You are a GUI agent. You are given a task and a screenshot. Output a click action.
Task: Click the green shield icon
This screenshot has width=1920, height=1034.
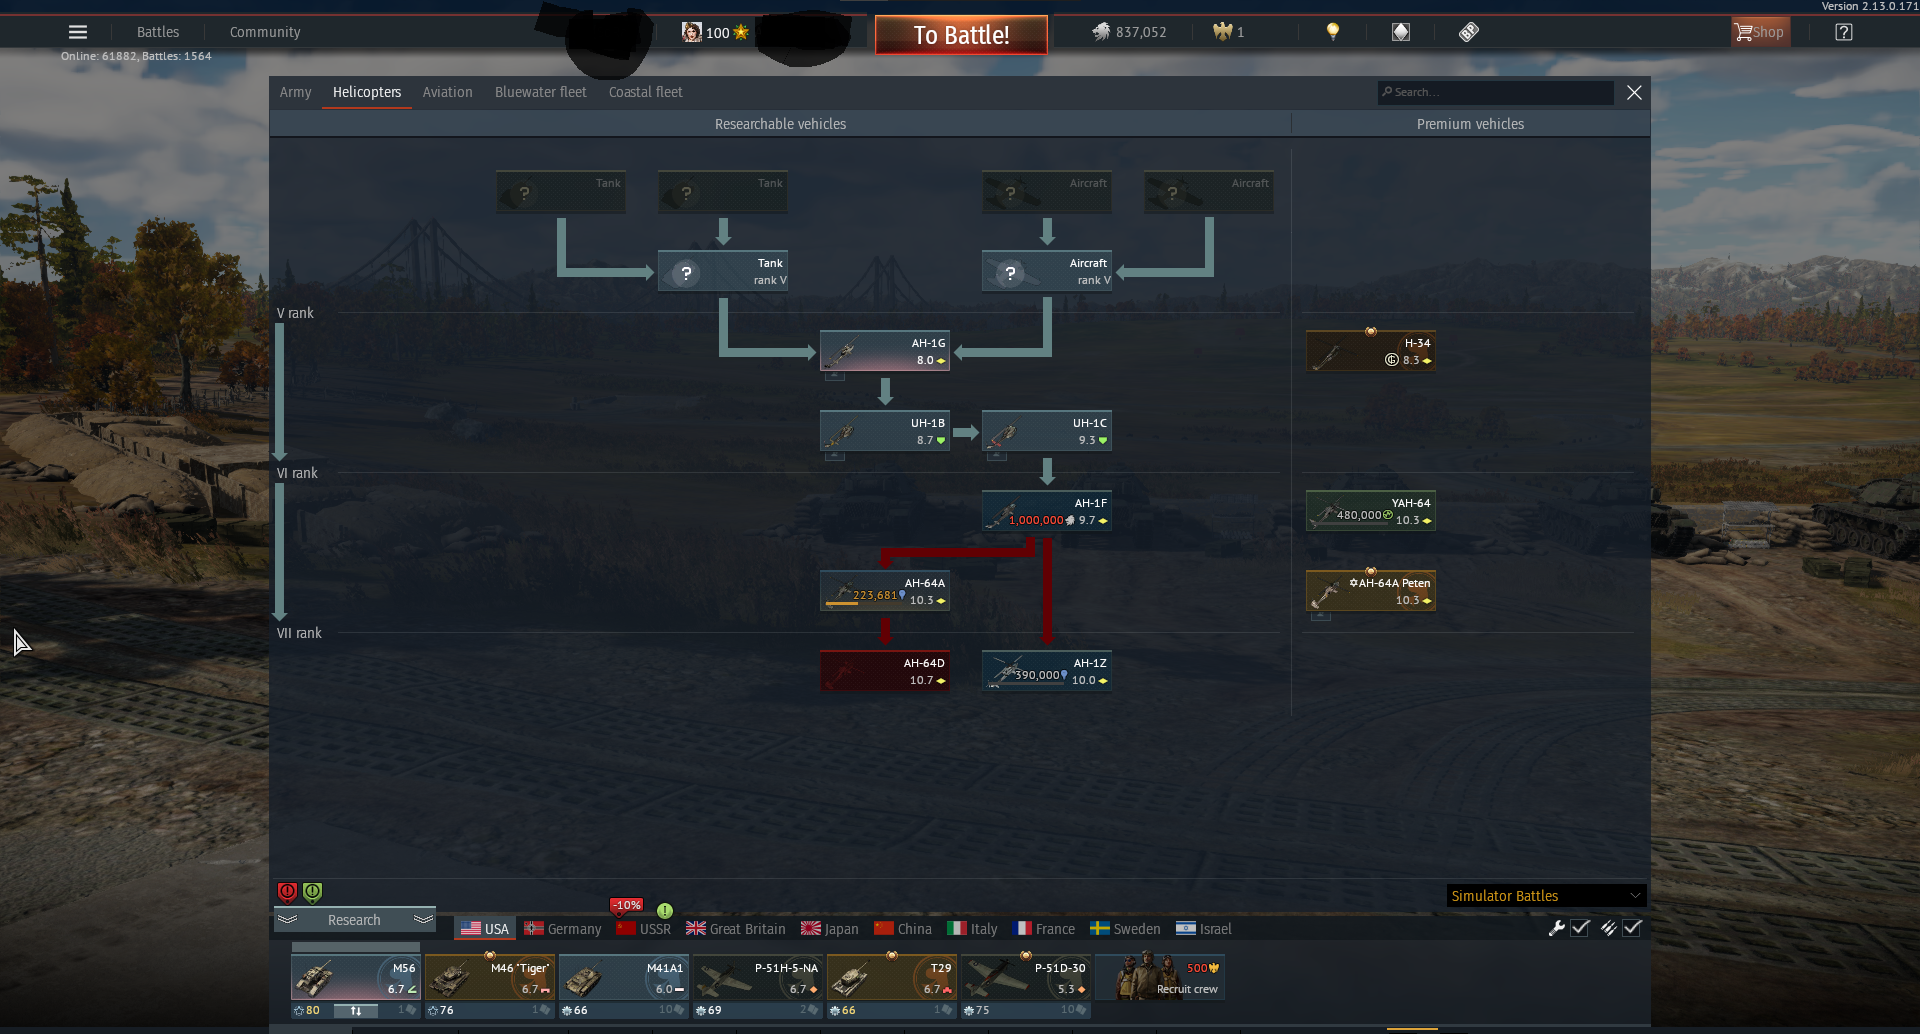312,891
